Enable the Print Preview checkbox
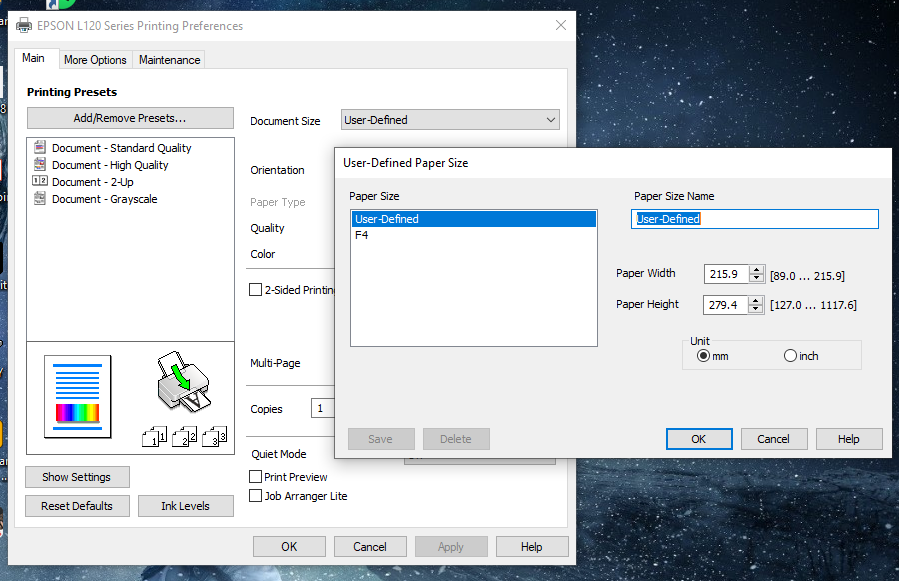The height and width of the screenshot is (581, 899). [256, 477]
